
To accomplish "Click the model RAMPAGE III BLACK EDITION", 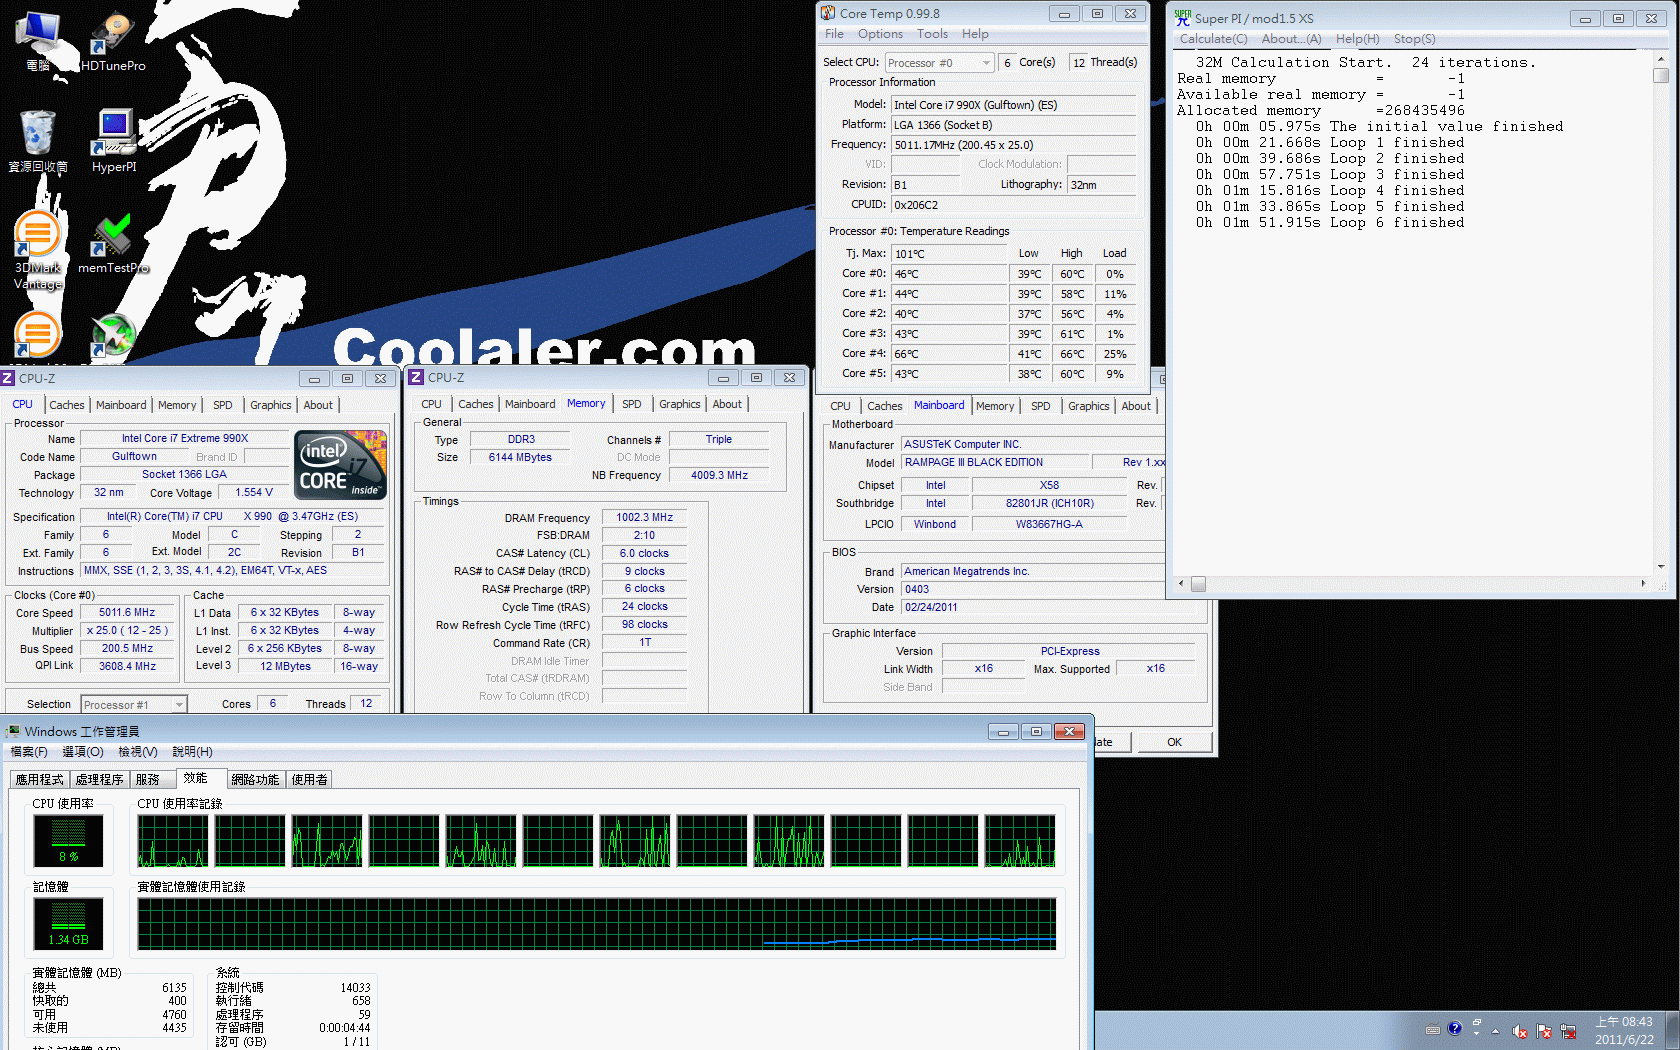I will [x=995, y=462].
